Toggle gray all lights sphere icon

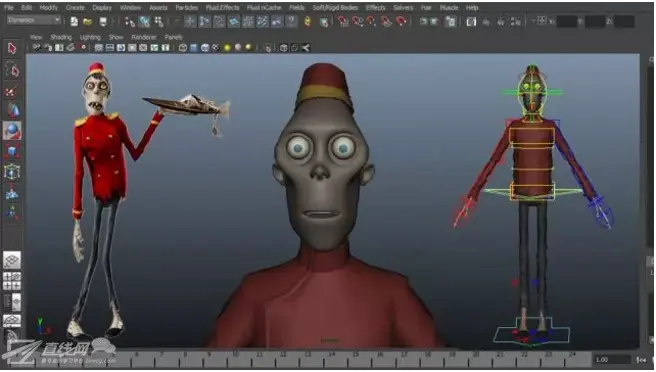click(238, 47)
